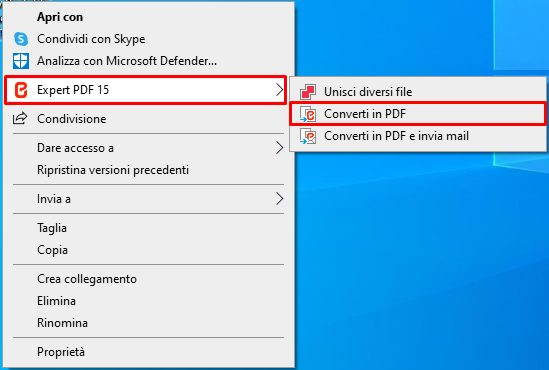Click the Microsoft Defender shield icon
Screen dimensions: 549x370
21,61
